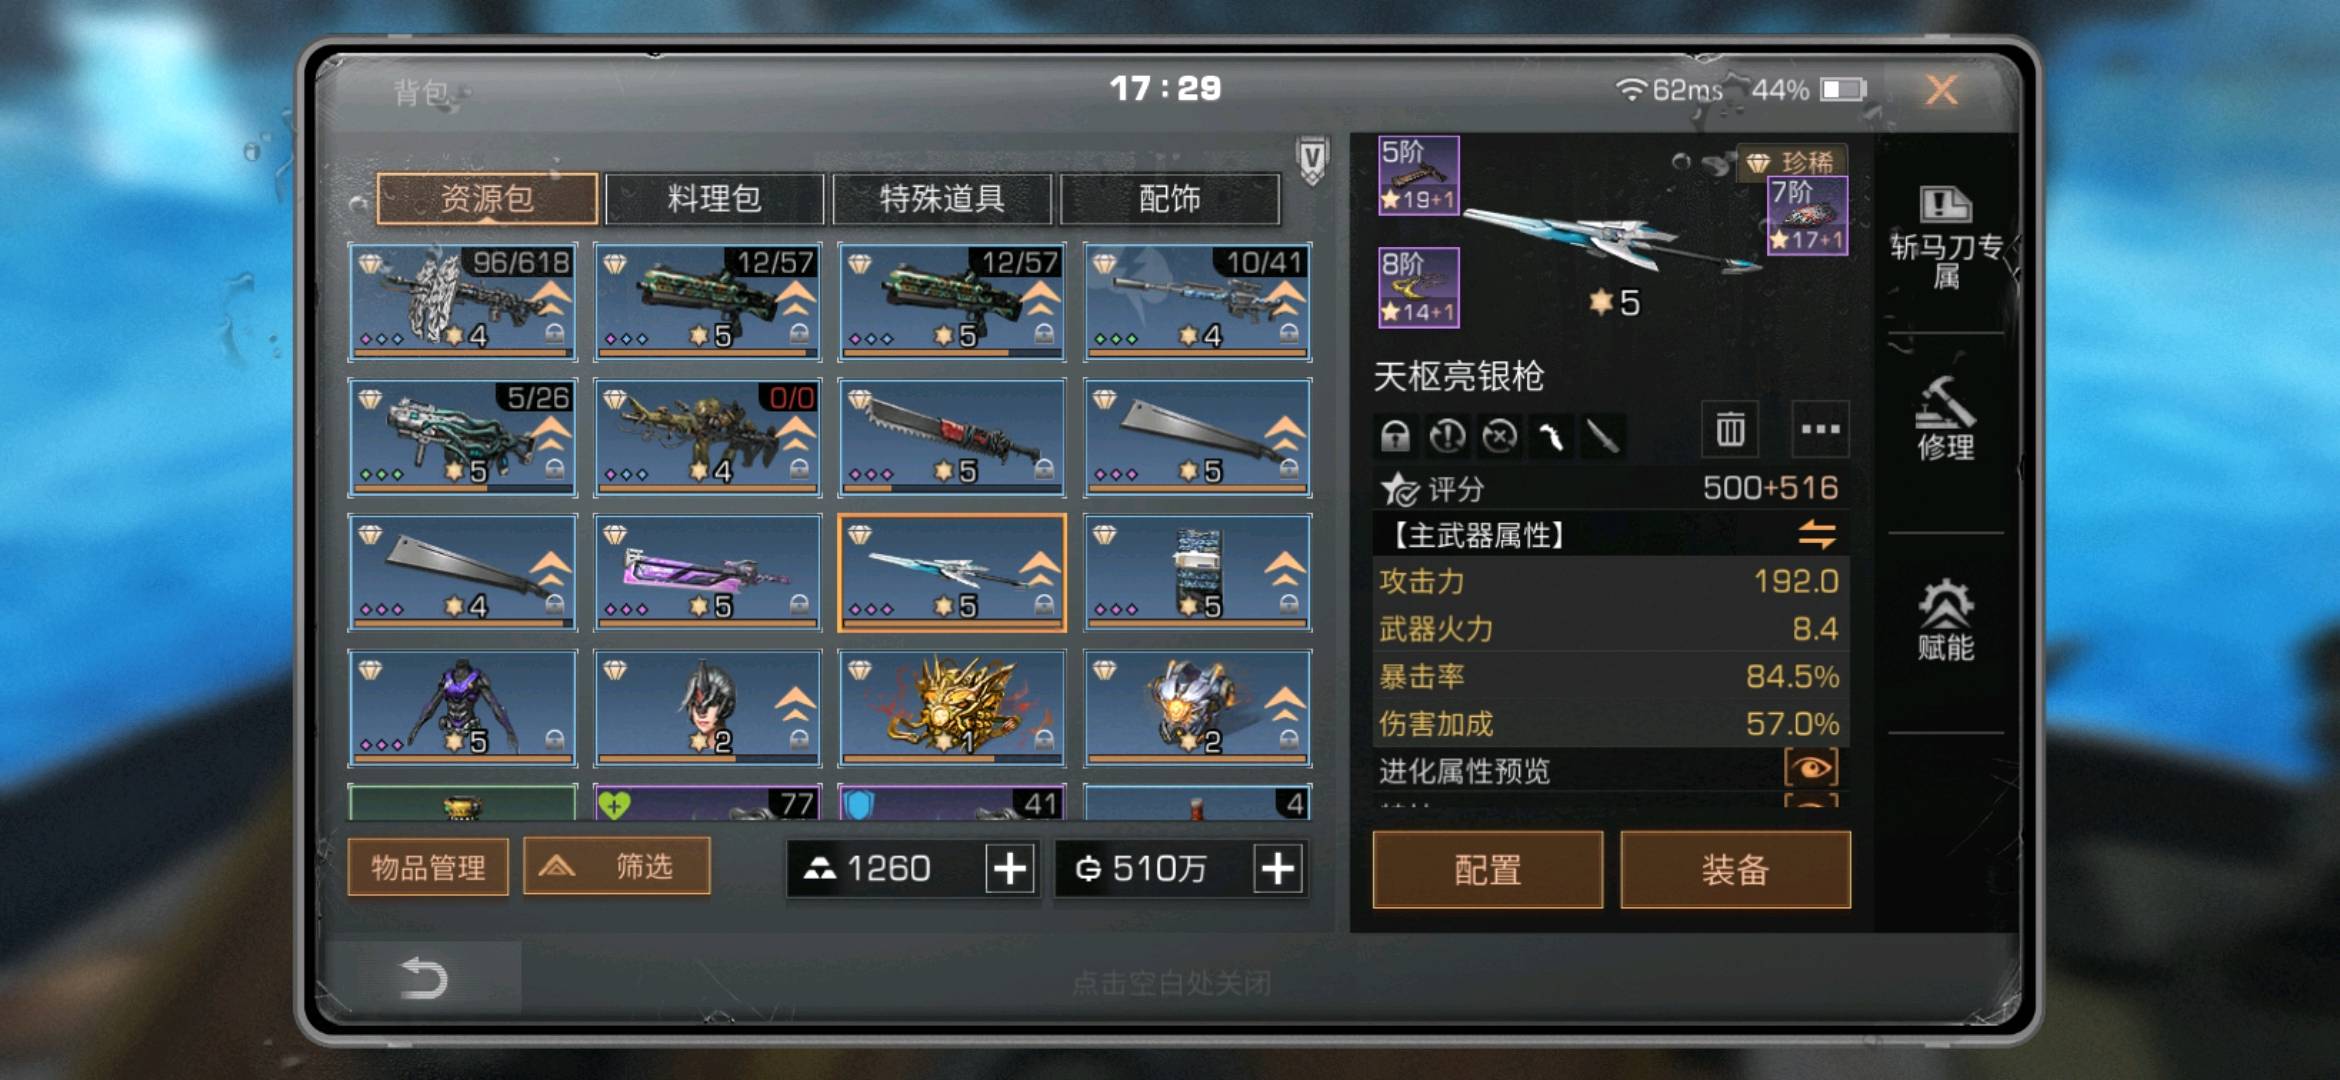The image size is (2340, 1080).
Task: Click the V shield badge icon
Action: [x=1312, y=160]
